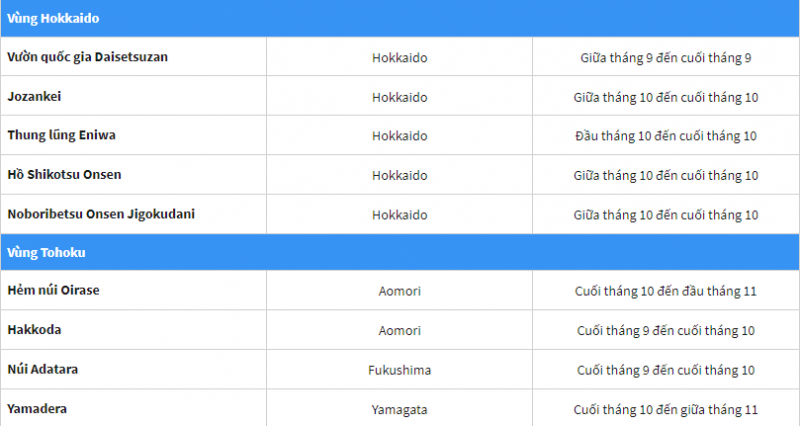Click the Vùng Hokkaido section header
Image resolution: width=800 pixels, height=426 pixels.
[53, 18]
